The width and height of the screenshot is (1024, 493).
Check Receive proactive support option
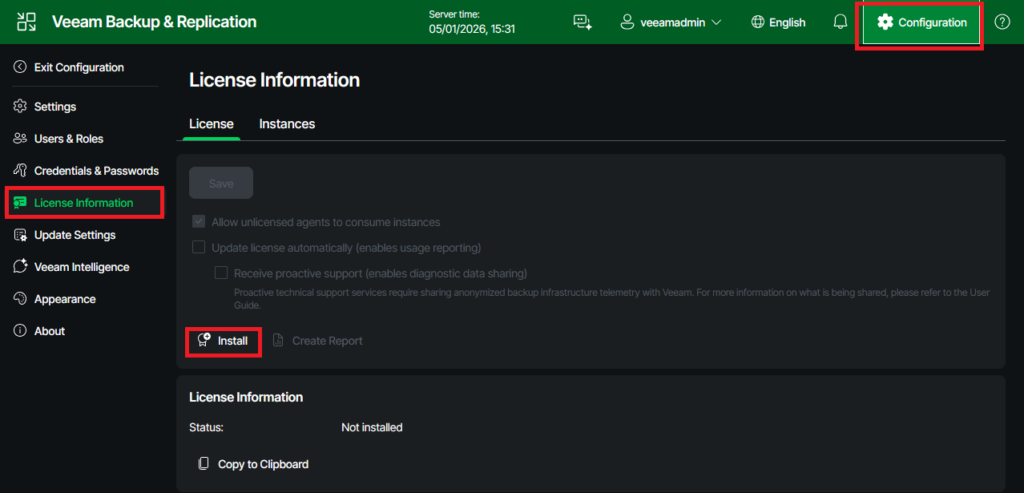coord(222,273)
